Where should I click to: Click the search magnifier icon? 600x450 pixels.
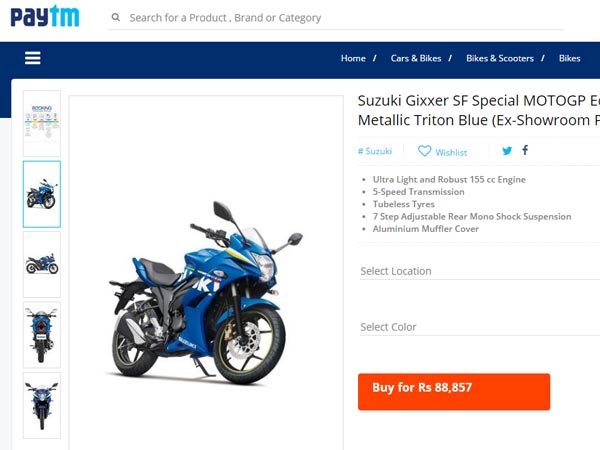[116, 17]
